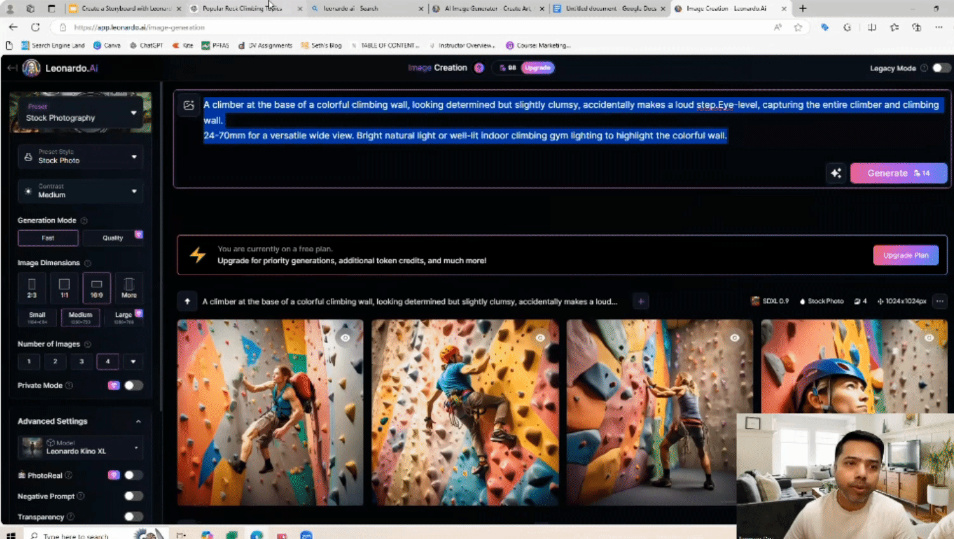This screenshot has height=539, width=954.
Task: Open the Preset Style Stock Photo dropdown
Action: (x=80, y=157)
